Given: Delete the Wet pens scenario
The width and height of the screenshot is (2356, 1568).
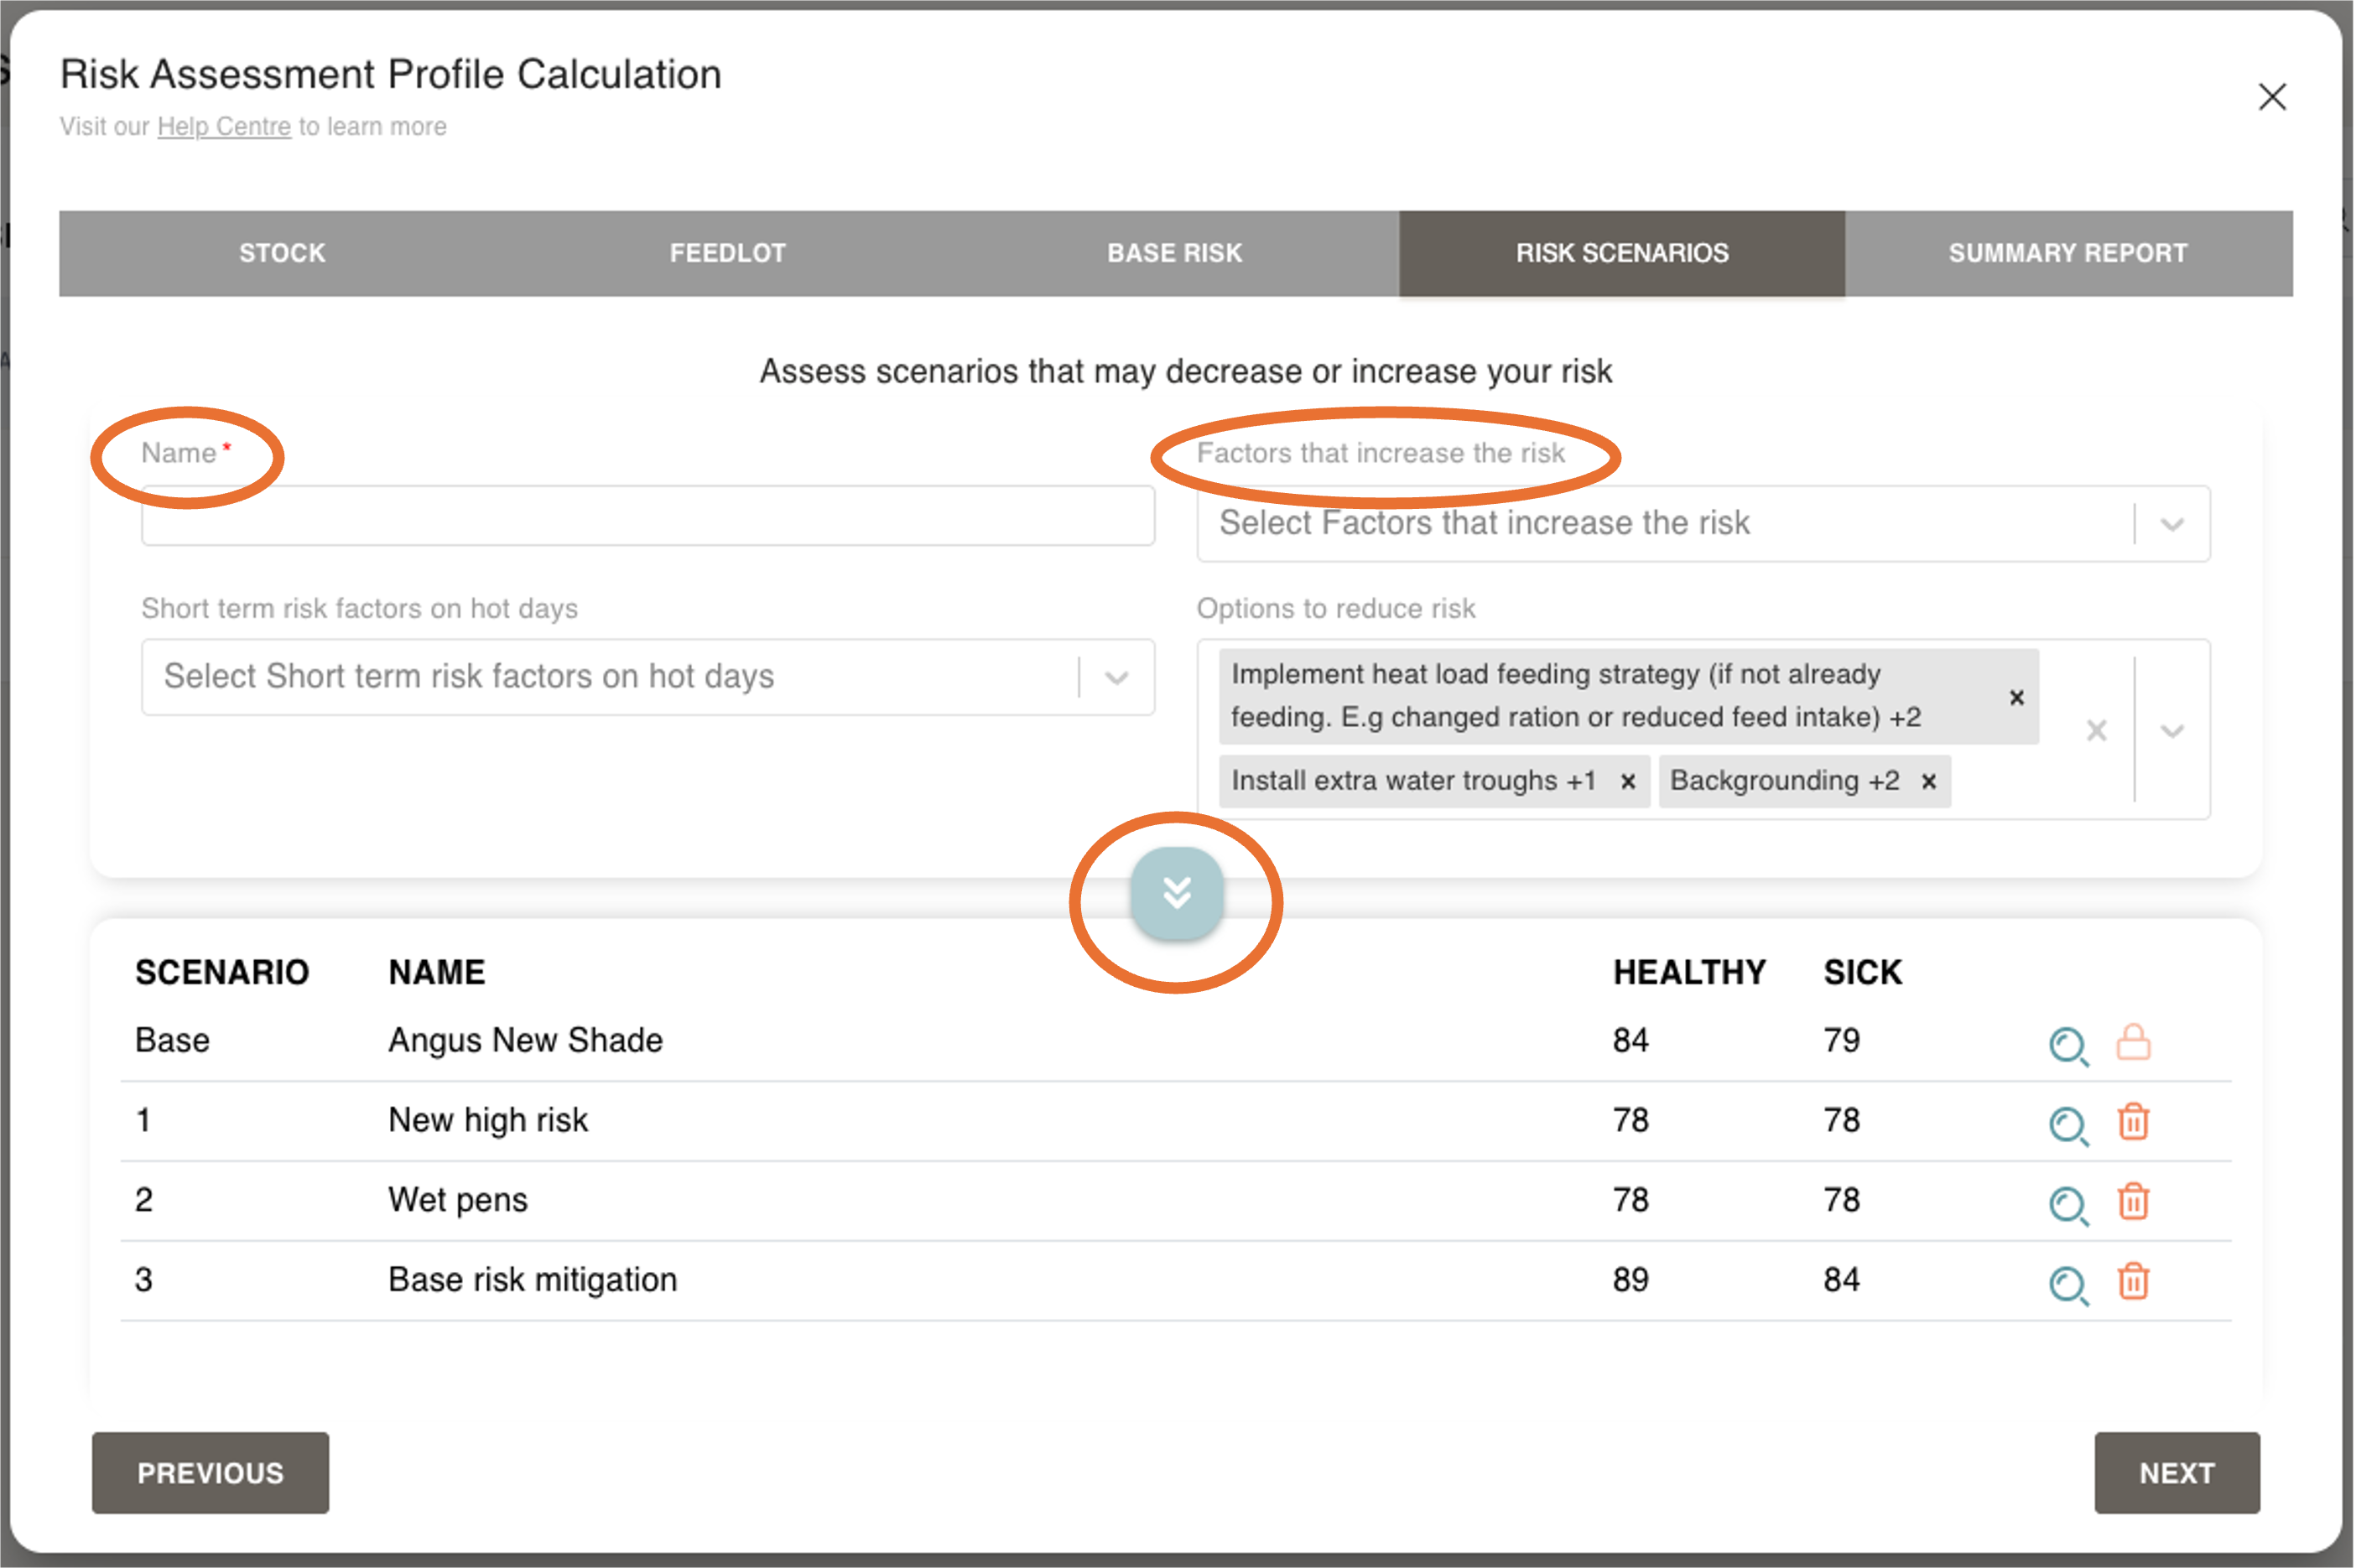Looking at the screenshot, I should [2133, 1202].
